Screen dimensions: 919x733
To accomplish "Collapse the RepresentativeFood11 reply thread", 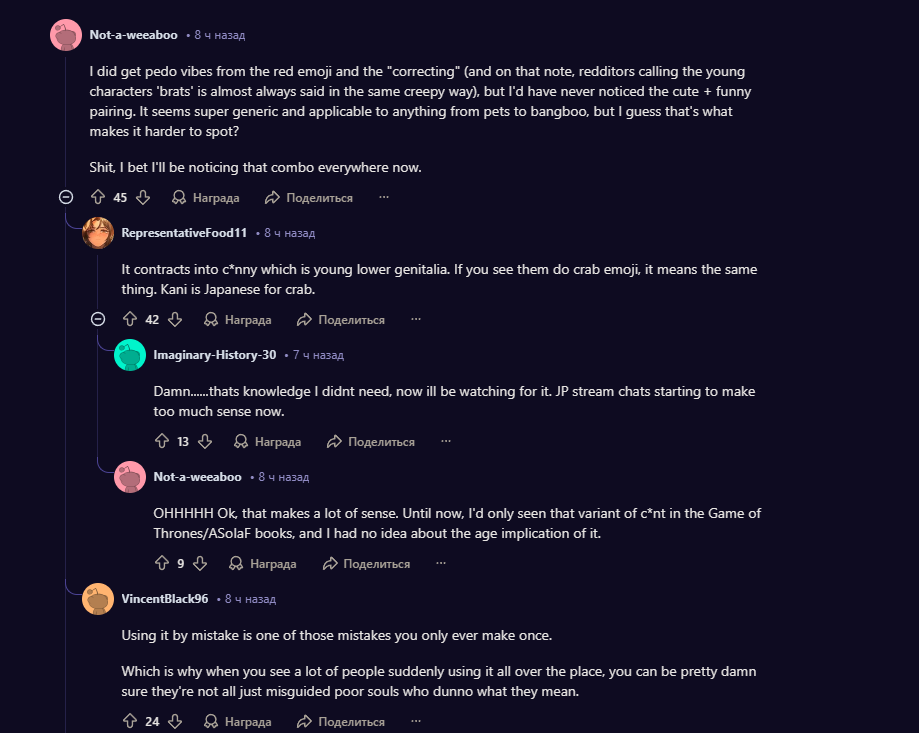I will [98, 319].
